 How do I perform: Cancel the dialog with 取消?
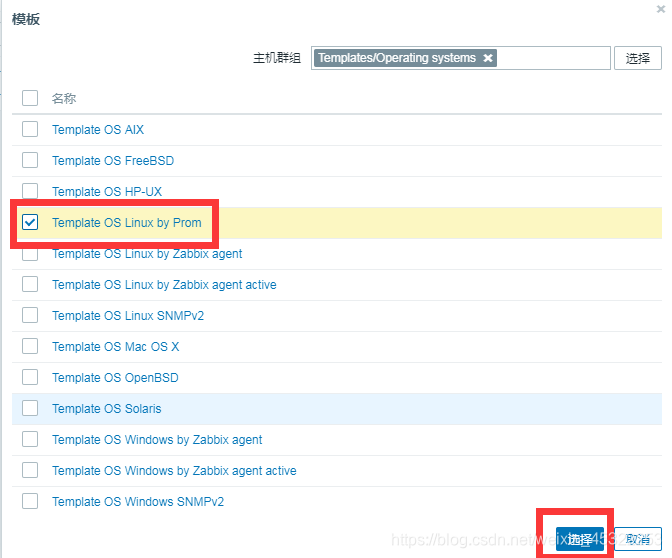(x=638, y=539)
